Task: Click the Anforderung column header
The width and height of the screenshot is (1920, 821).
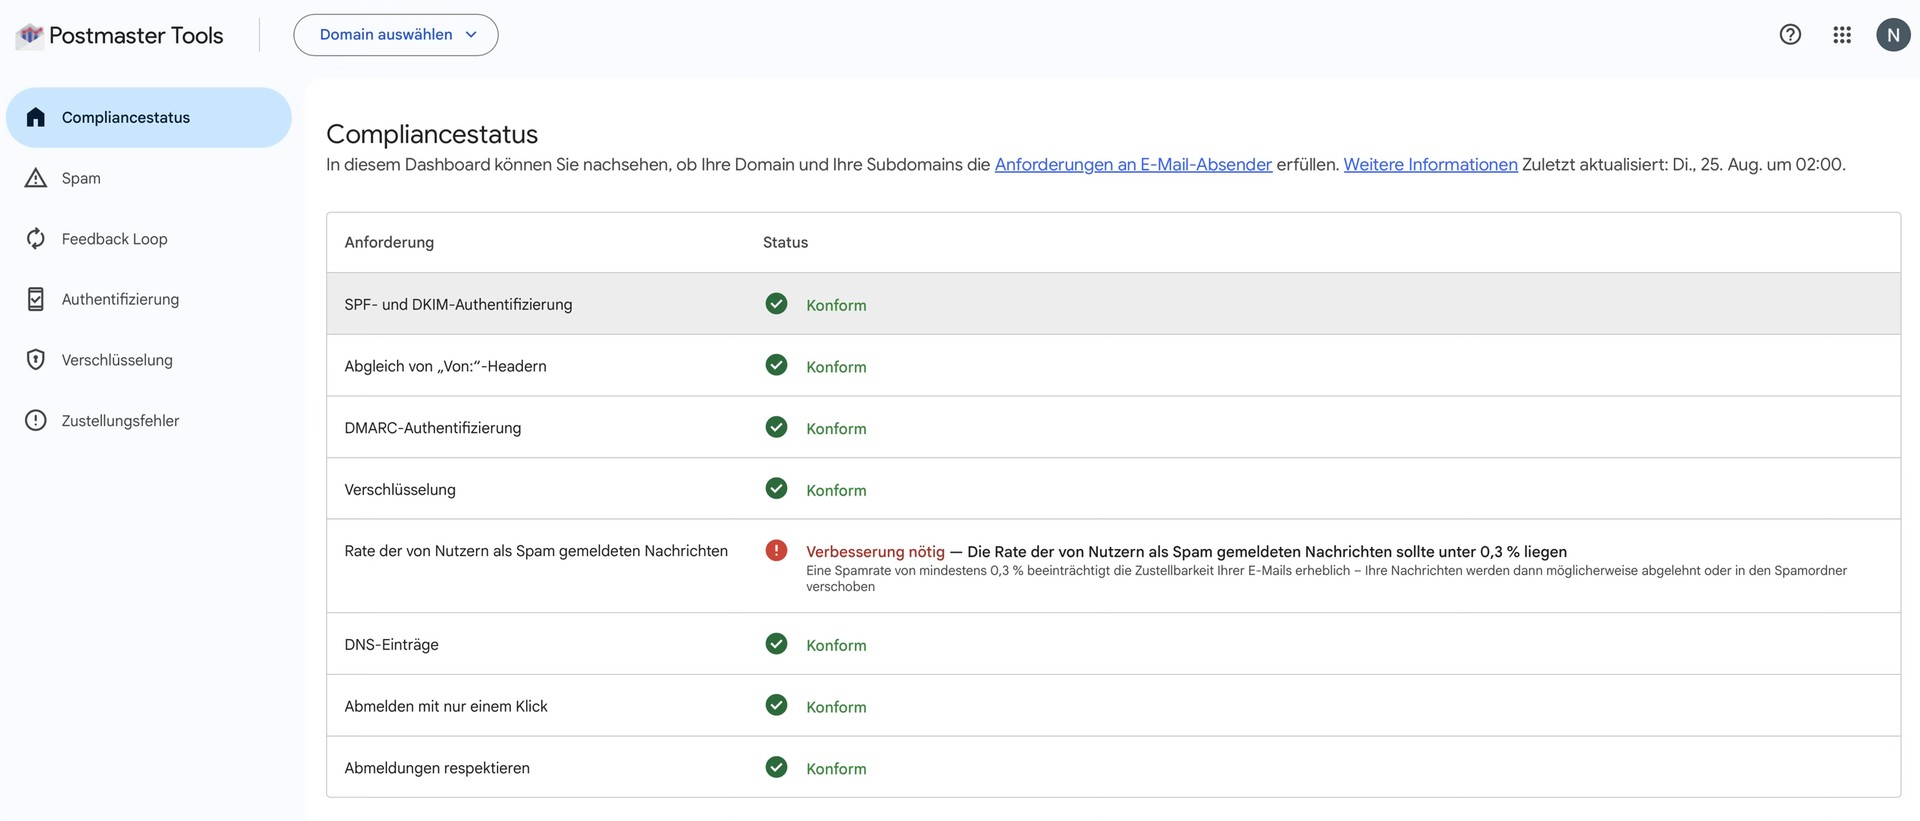Action: pyautogui.click(x=389, y=243)
